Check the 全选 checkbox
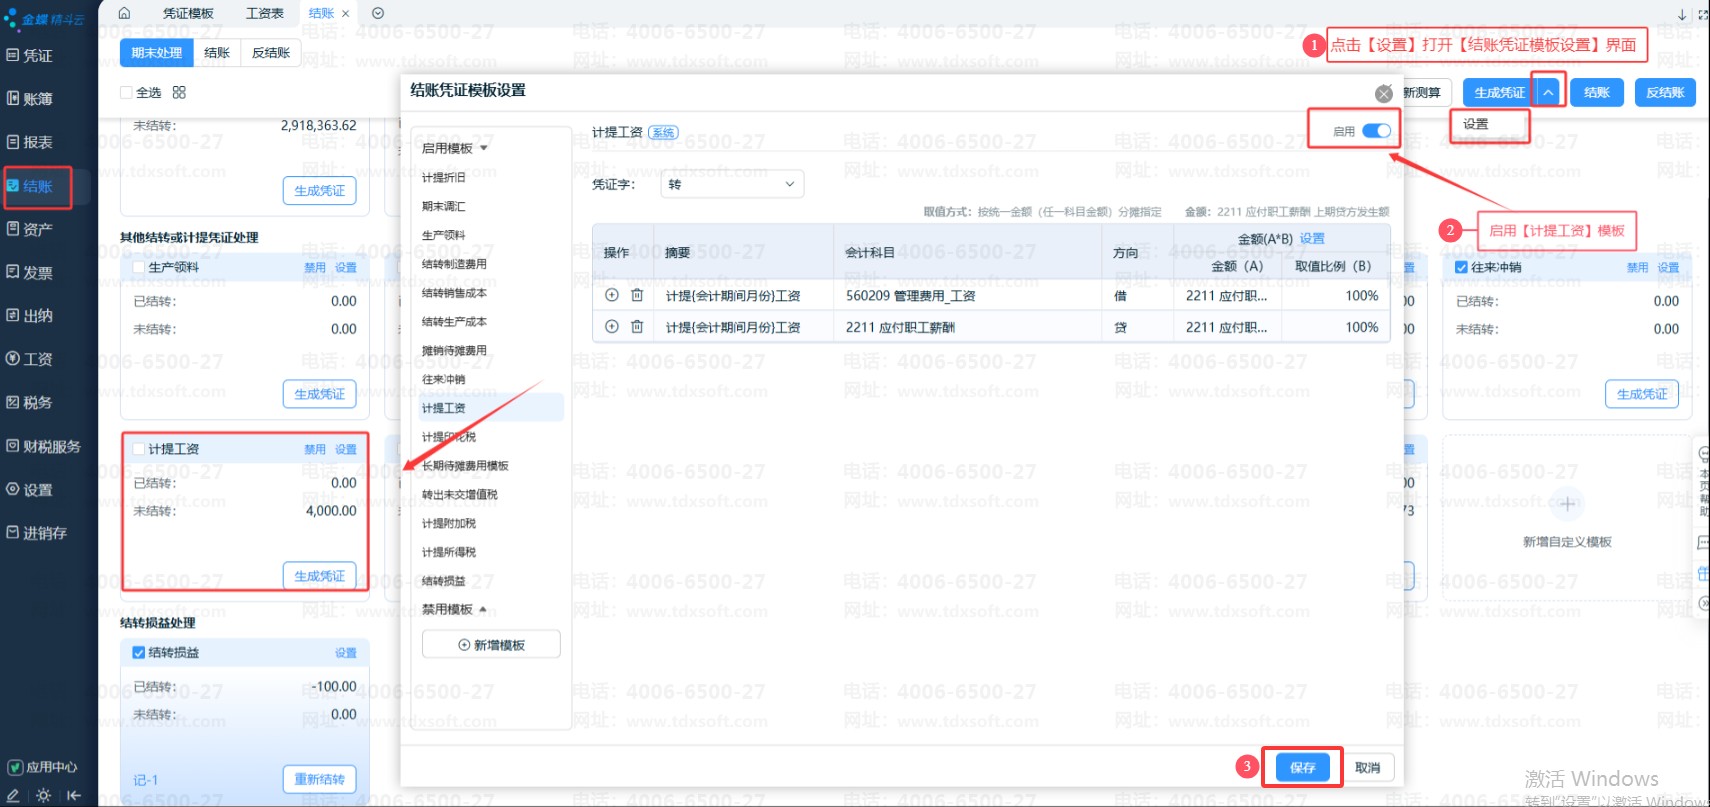This screenshot has height=807, width=1710. 127,92
